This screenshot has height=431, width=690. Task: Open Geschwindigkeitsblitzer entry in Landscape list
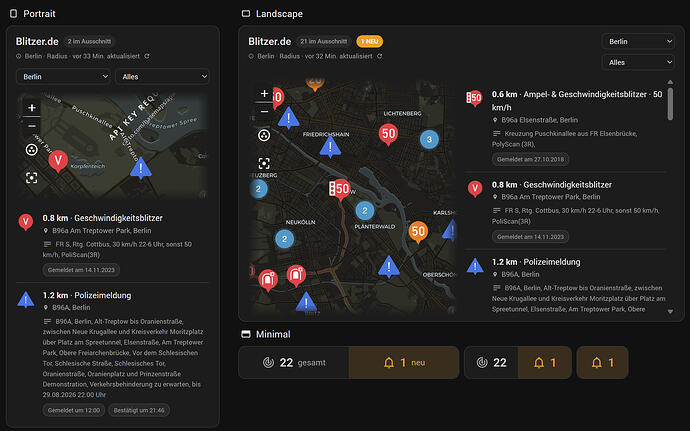(x=565, y=210)
